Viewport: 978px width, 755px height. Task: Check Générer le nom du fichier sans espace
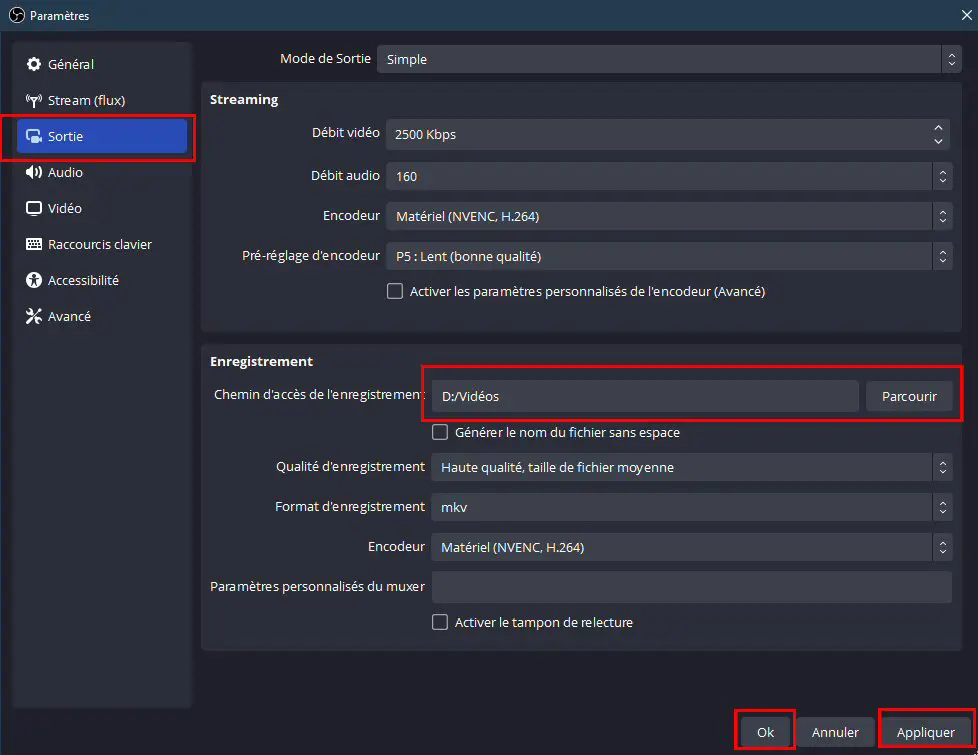click(440, 432)
